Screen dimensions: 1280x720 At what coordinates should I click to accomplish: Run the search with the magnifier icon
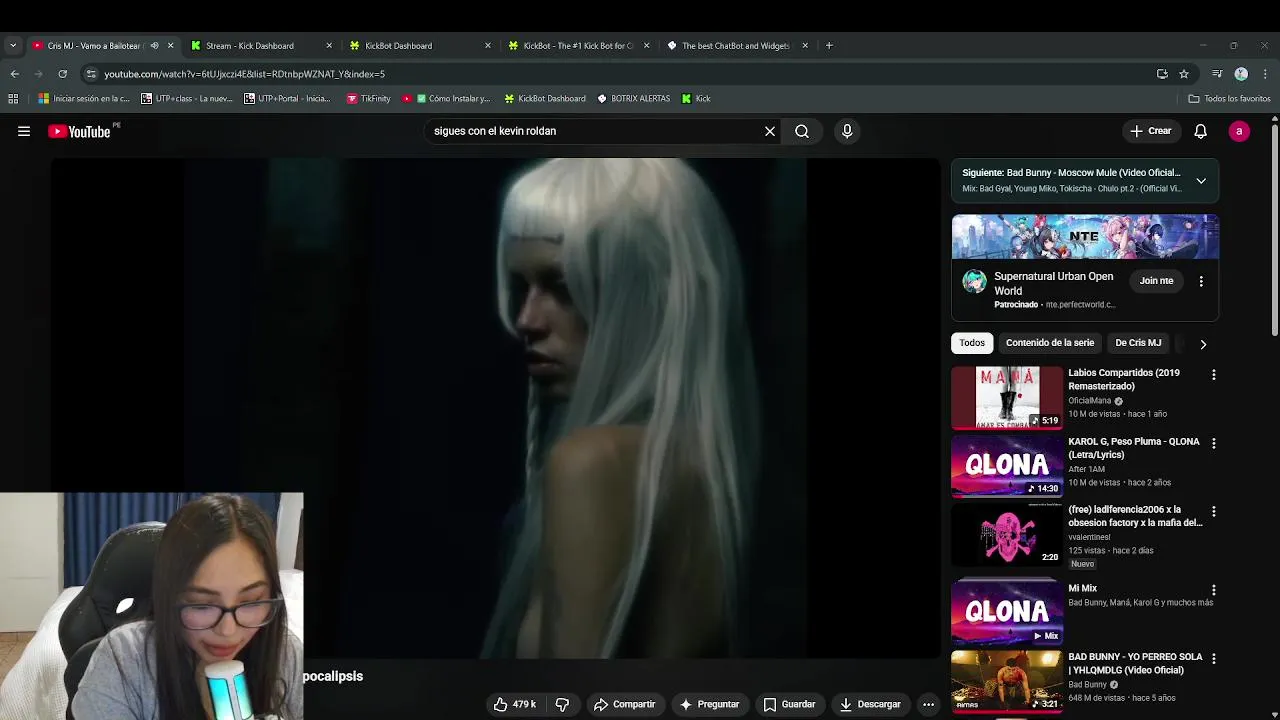[x=802, y=131]
